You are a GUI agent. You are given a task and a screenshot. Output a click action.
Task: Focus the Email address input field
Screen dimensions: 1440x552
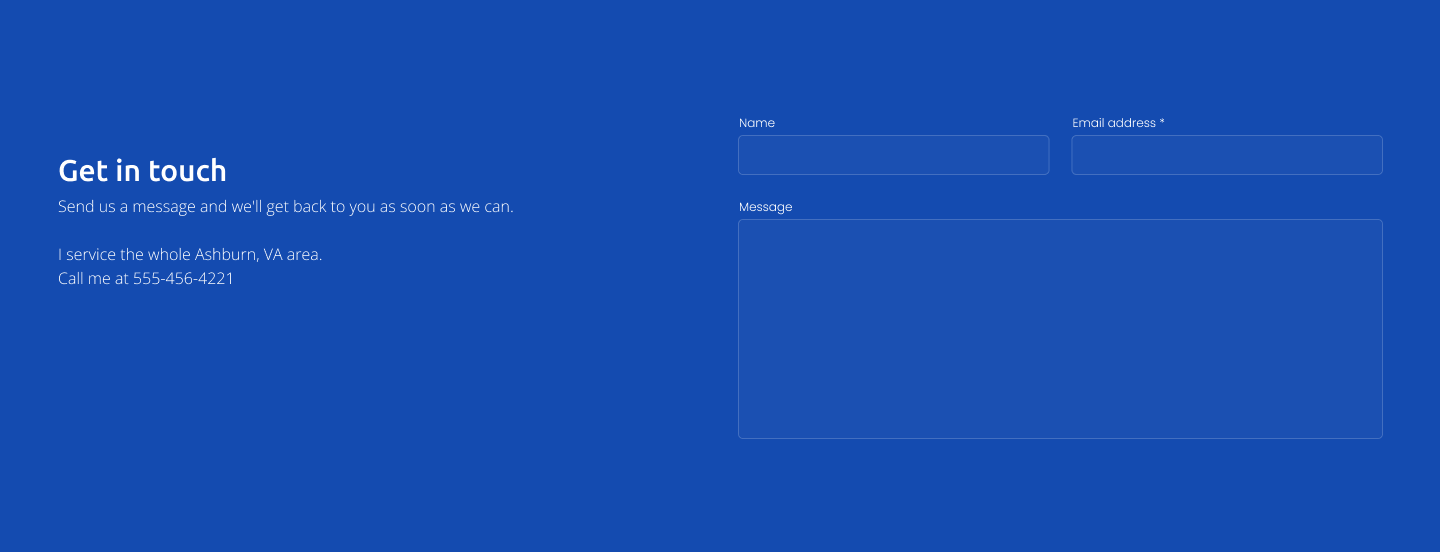tap(1227, 155)
